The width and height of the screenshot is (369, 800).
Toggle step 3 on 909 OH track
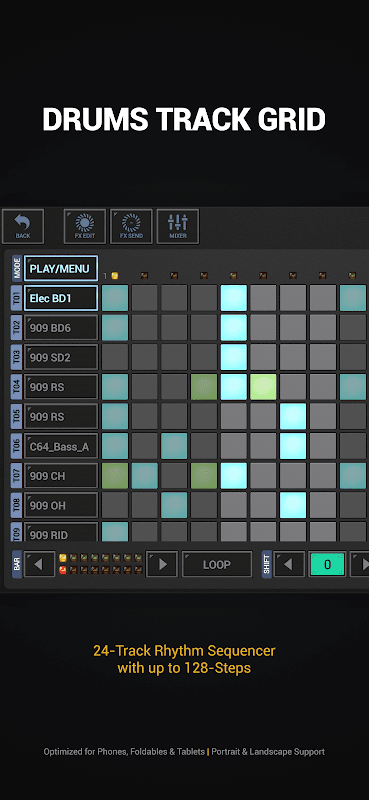point(174,505)
